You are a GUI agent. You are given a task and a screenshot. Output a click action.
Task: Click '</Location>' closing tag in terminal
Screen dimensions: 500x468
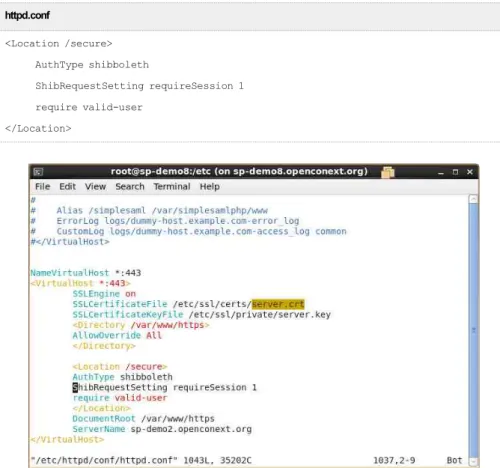click(101, 408)
